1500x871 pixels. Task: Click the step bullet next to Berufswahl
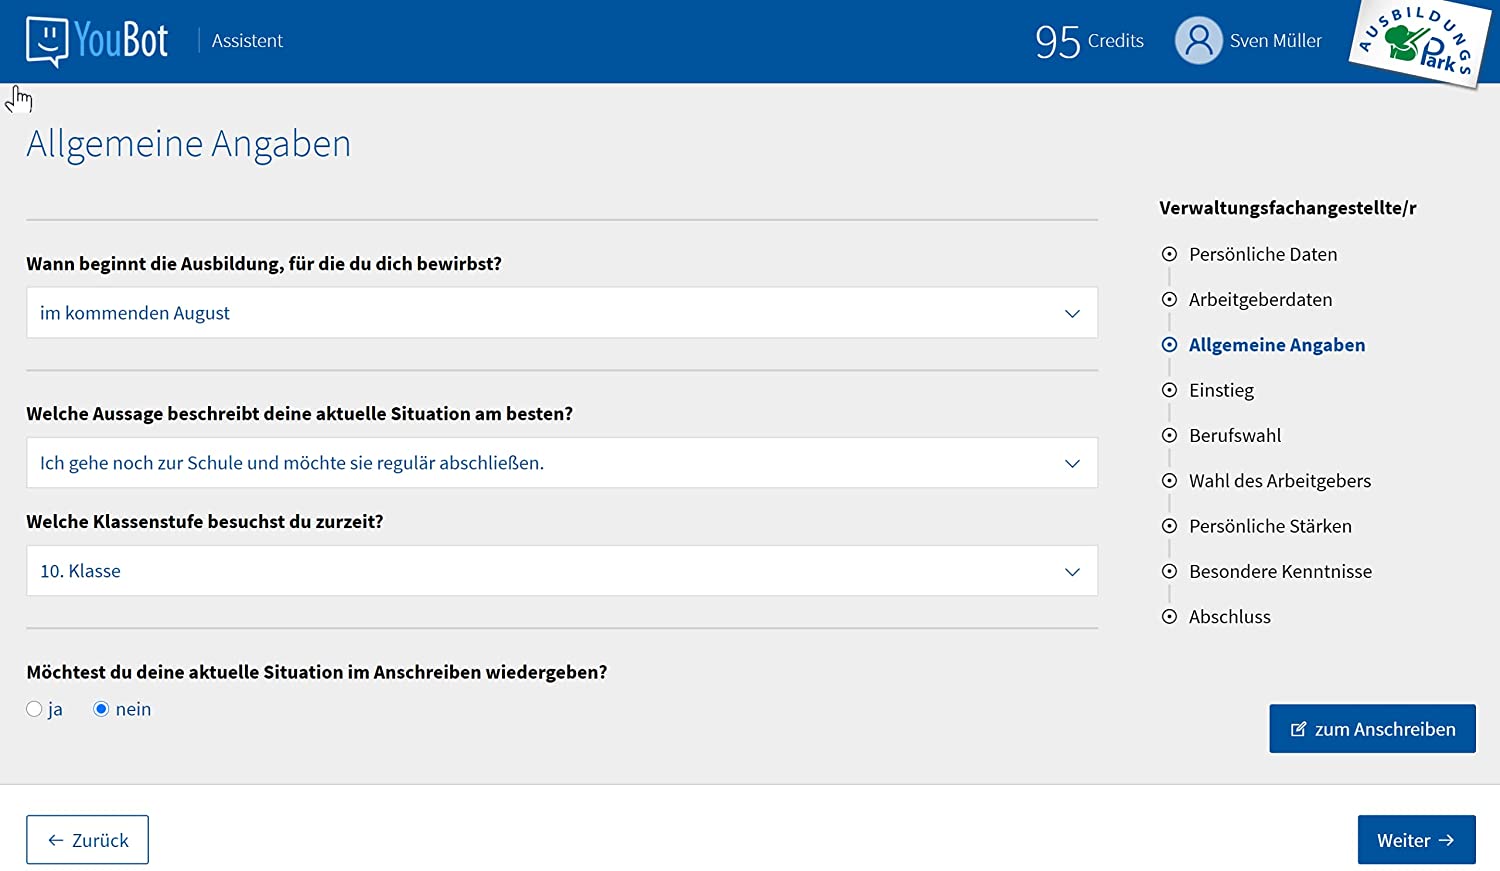click(1169, 435)
